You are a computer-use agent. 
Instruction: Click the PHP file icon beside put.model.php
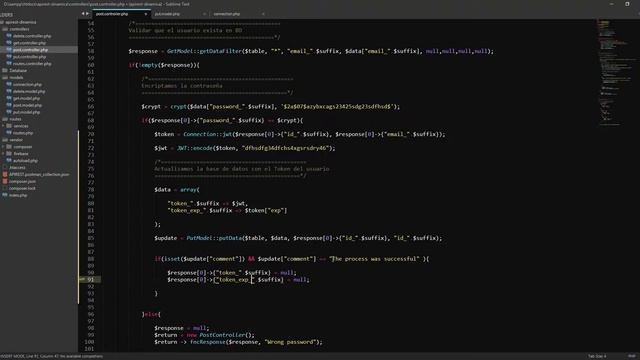pyautogui.click(x=9, y=112)
